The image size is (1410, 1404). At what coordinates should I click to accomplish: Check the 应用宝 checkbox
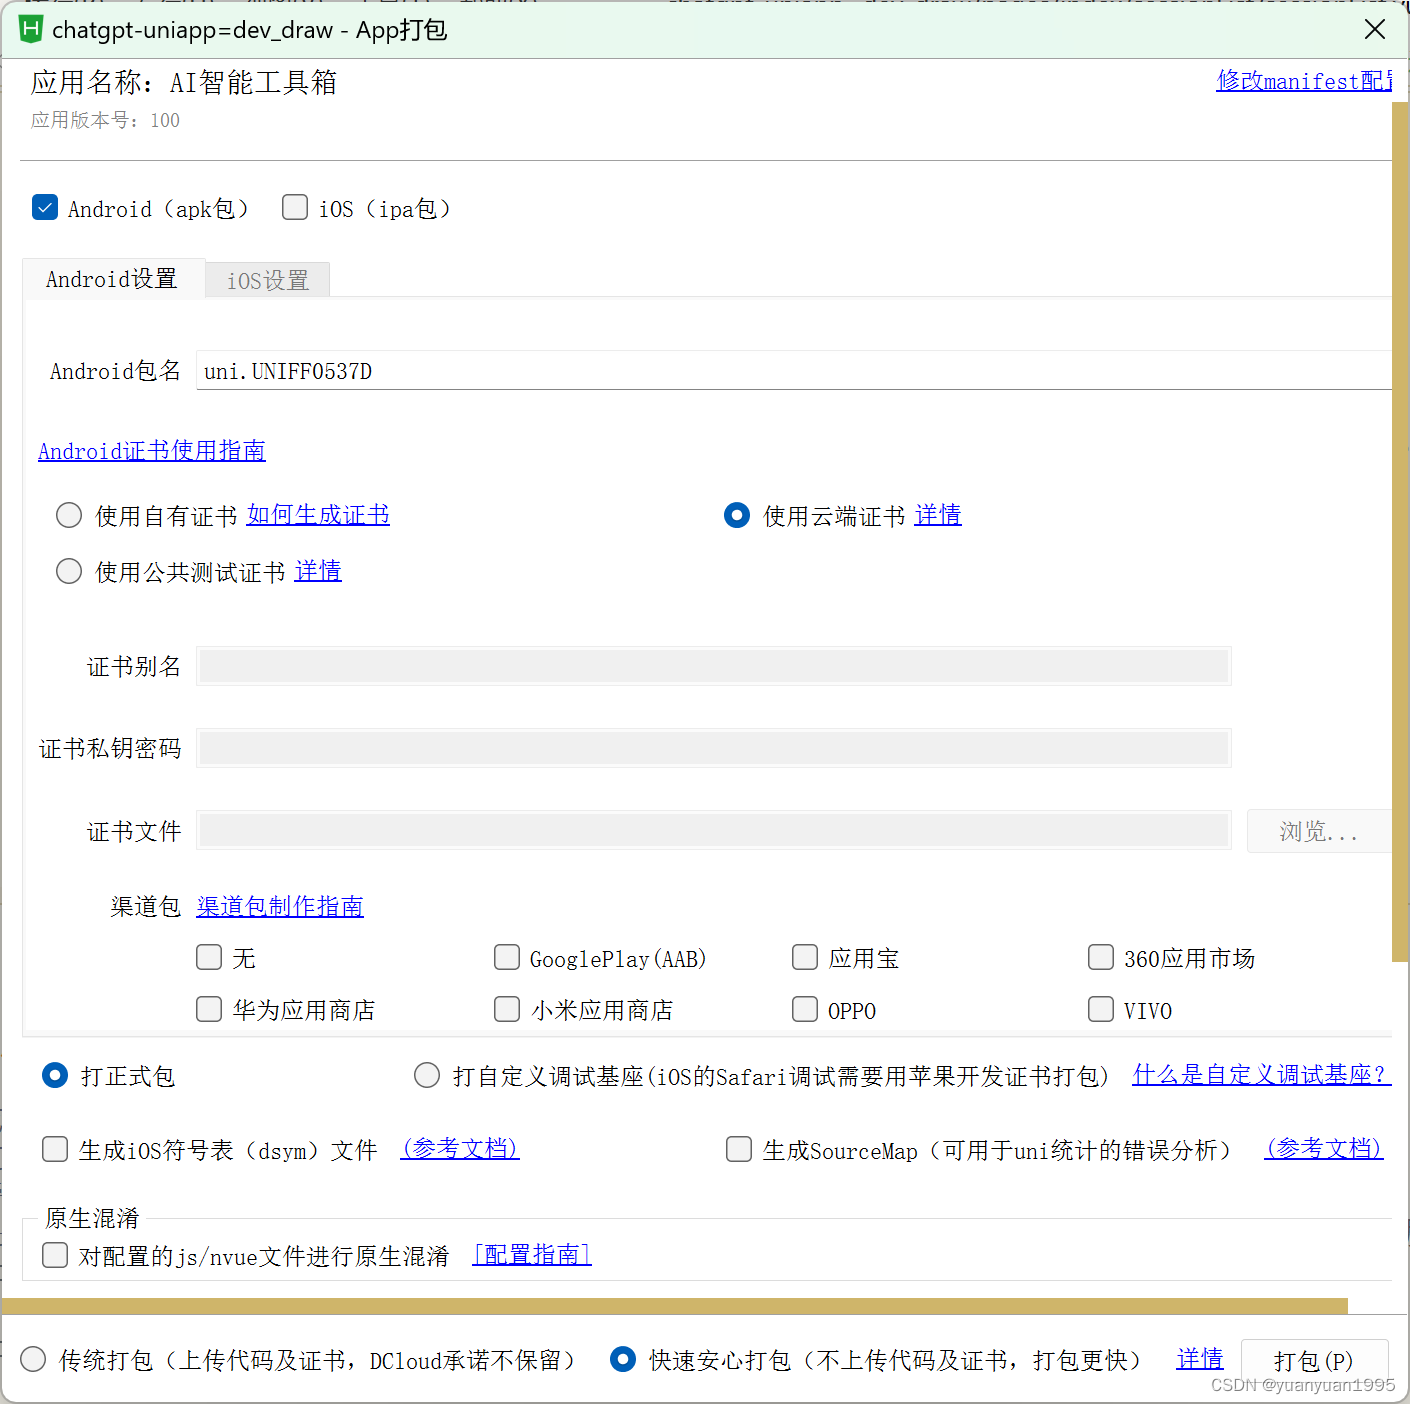[805, 957]
